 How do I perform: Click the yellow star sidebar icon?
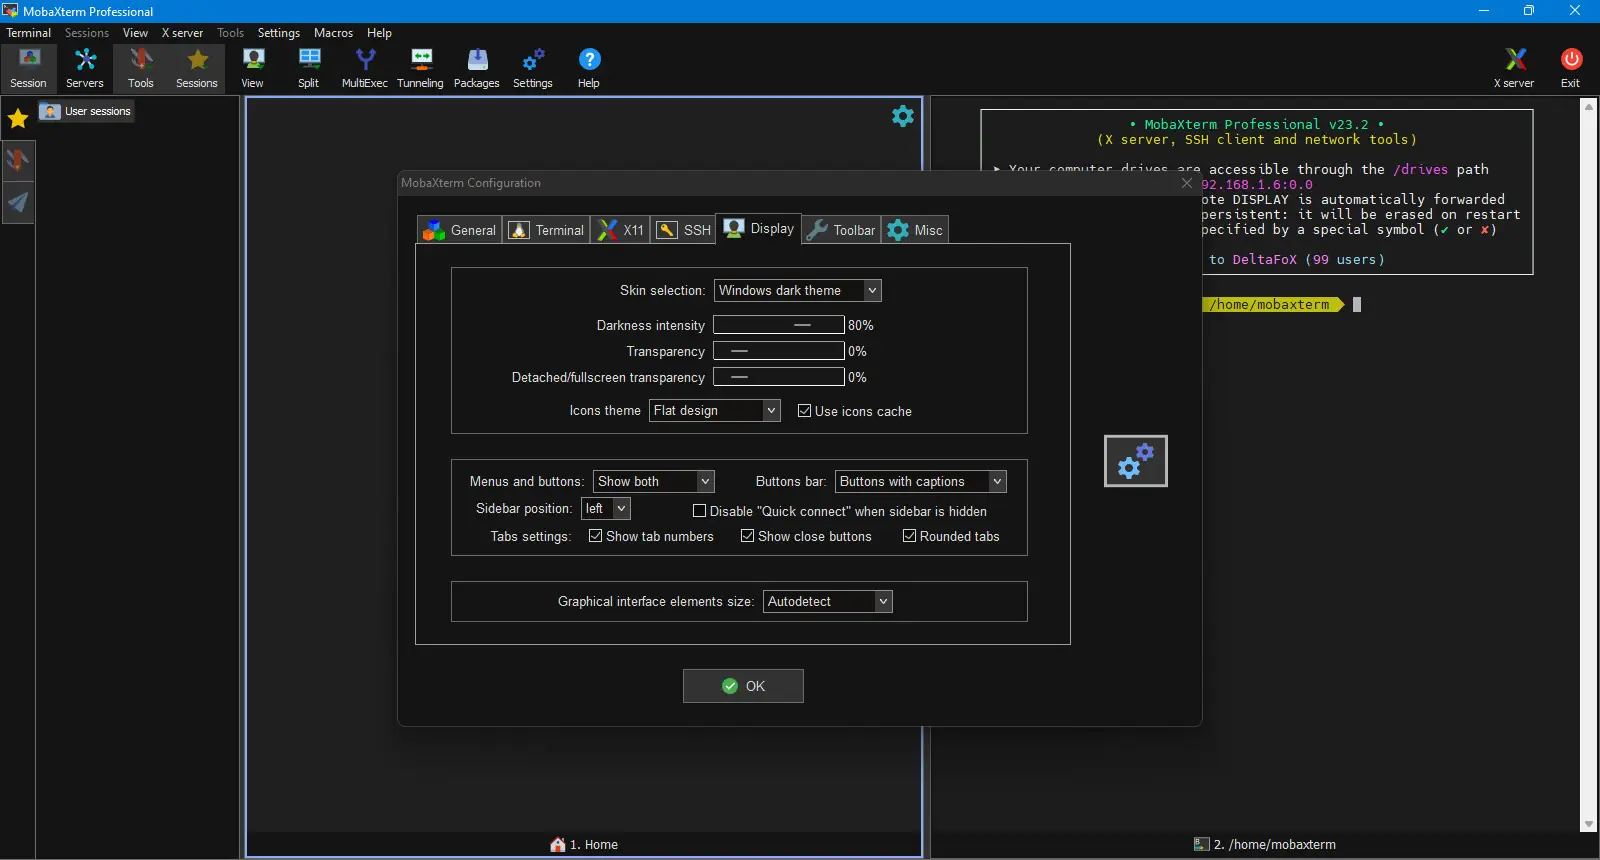(x=18, y=119)
